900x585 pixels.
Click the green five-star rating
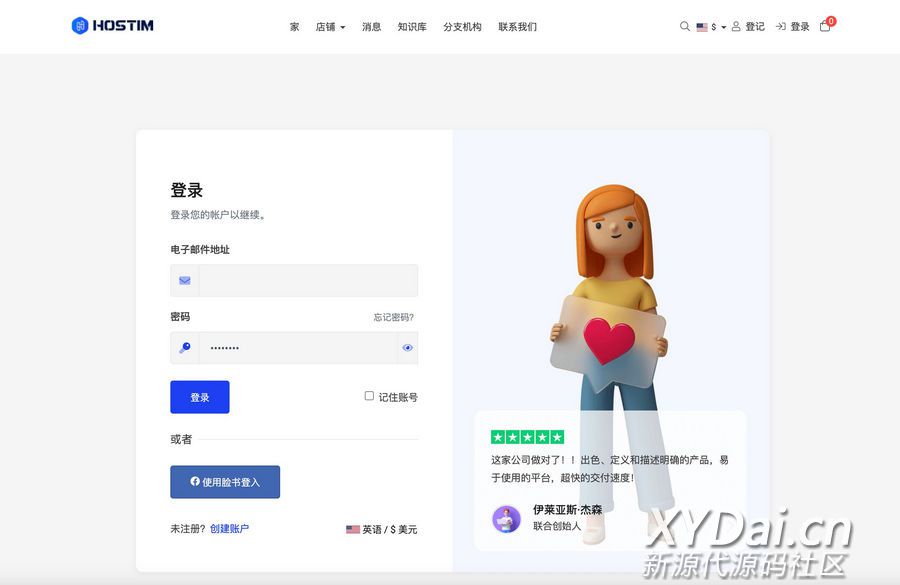coord(527,437)
